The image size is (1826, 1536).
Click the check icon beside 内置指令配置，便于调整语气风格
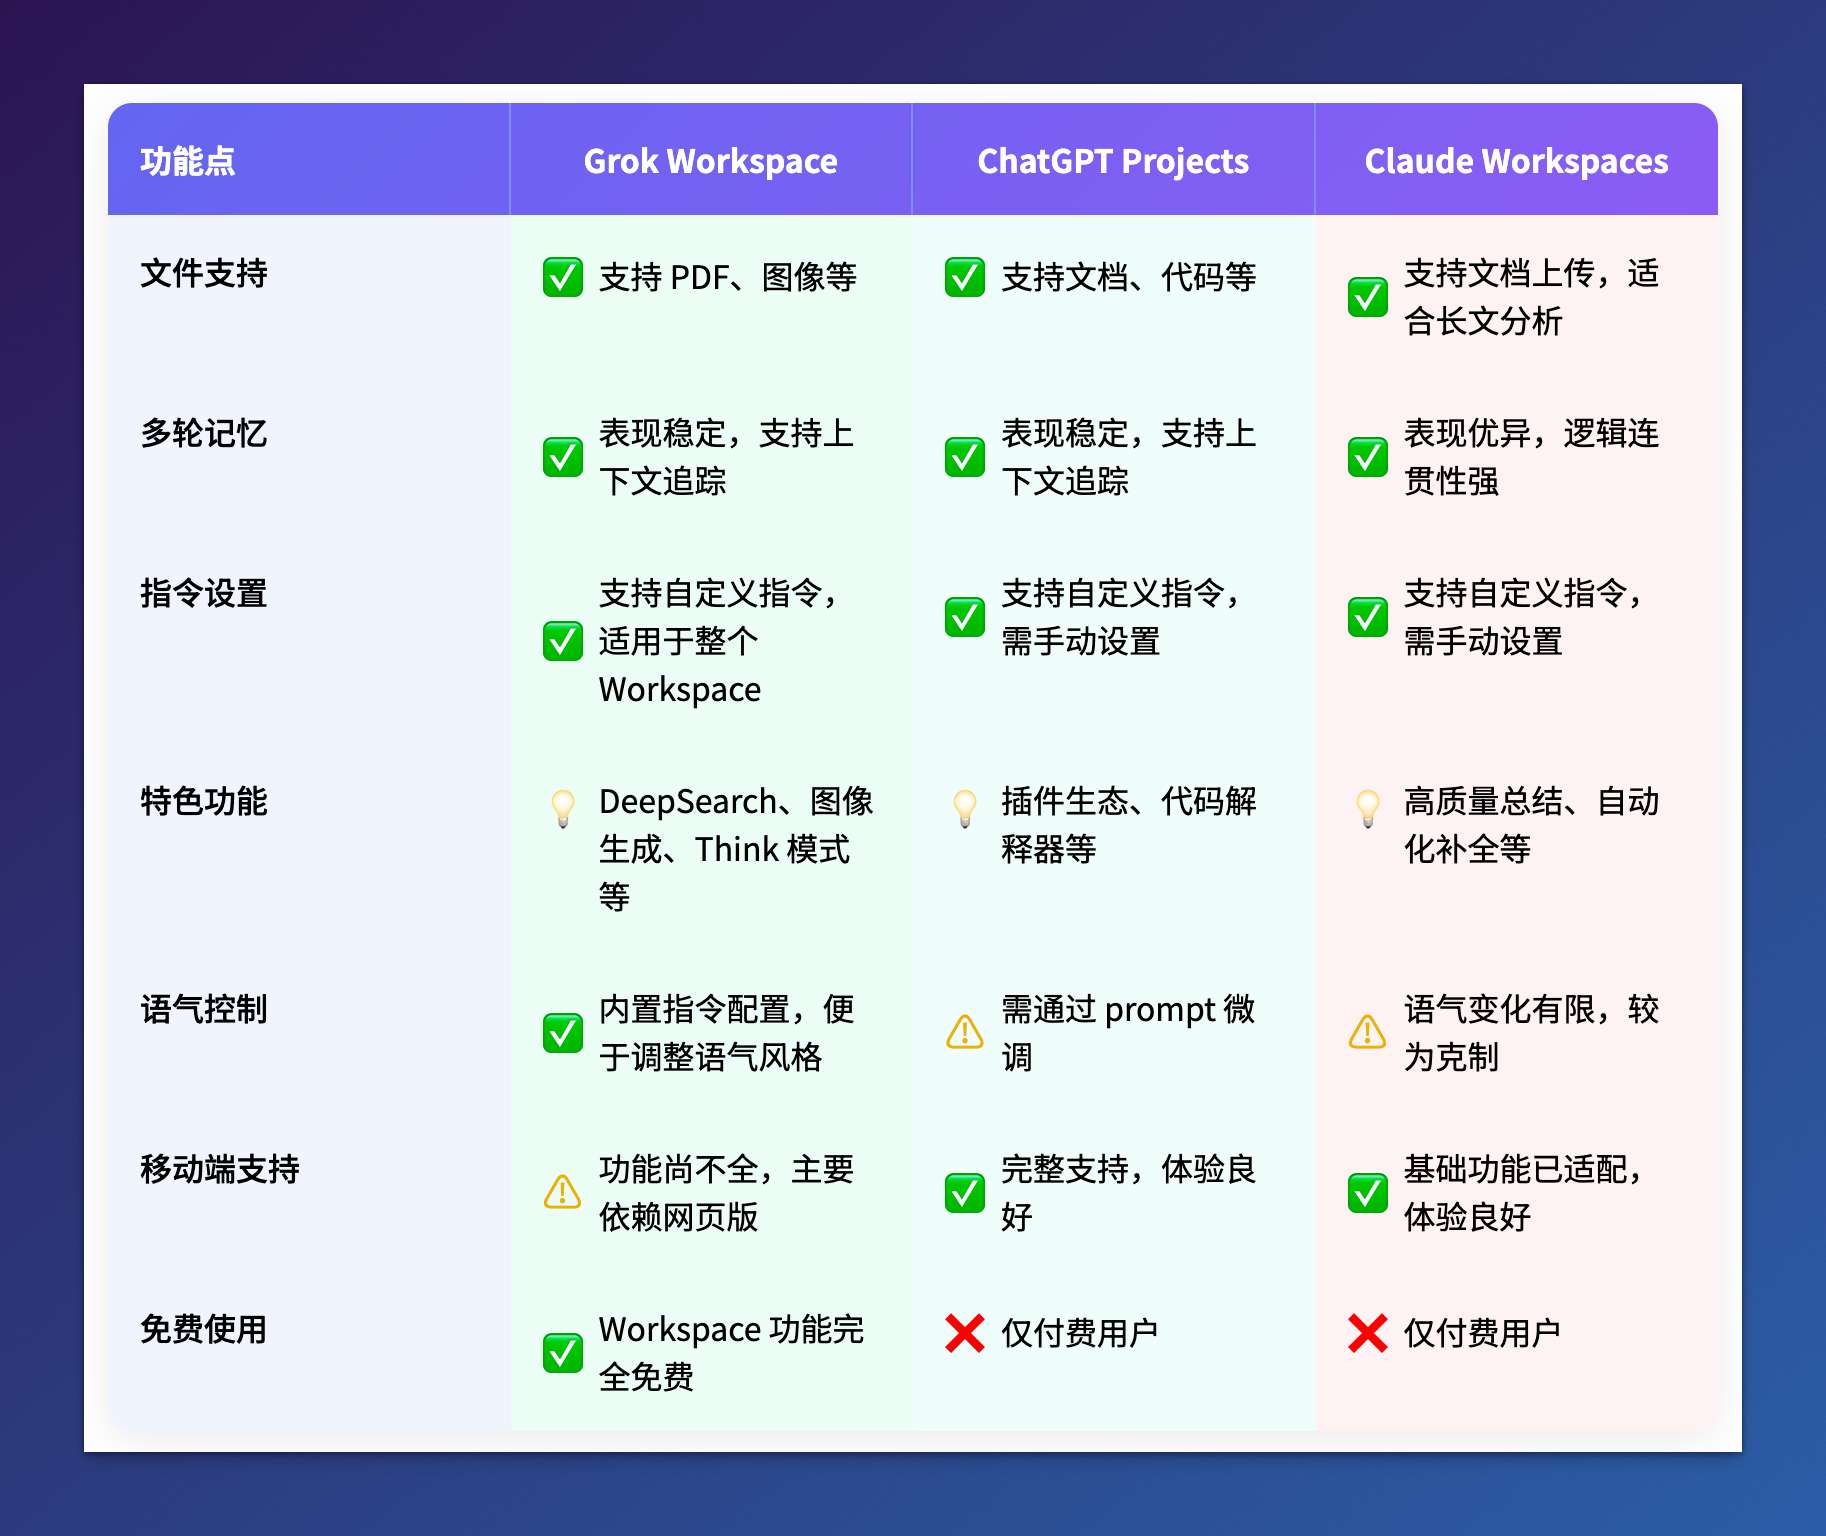tap(563, 1033)
